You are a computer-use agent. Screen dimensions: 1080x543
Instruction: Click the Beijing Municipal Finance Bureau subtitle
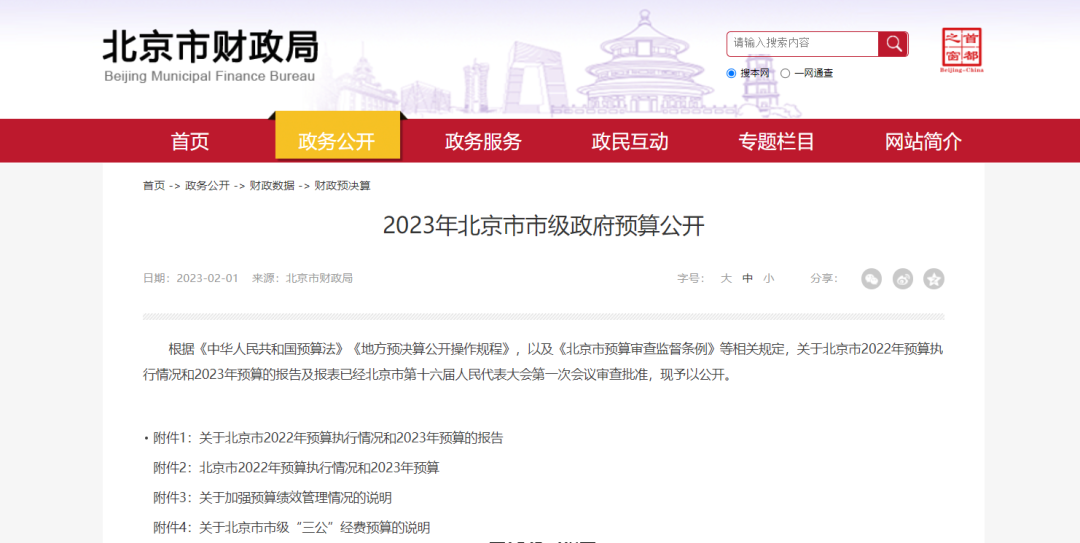(x=209, y=76)
